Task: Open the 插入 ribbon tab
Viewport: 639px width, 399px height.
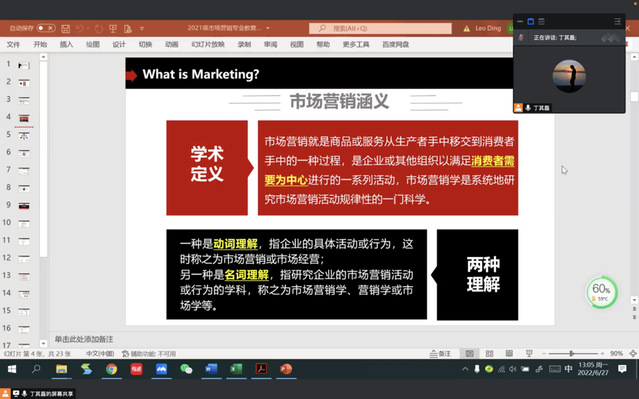Action: [66, 44]
